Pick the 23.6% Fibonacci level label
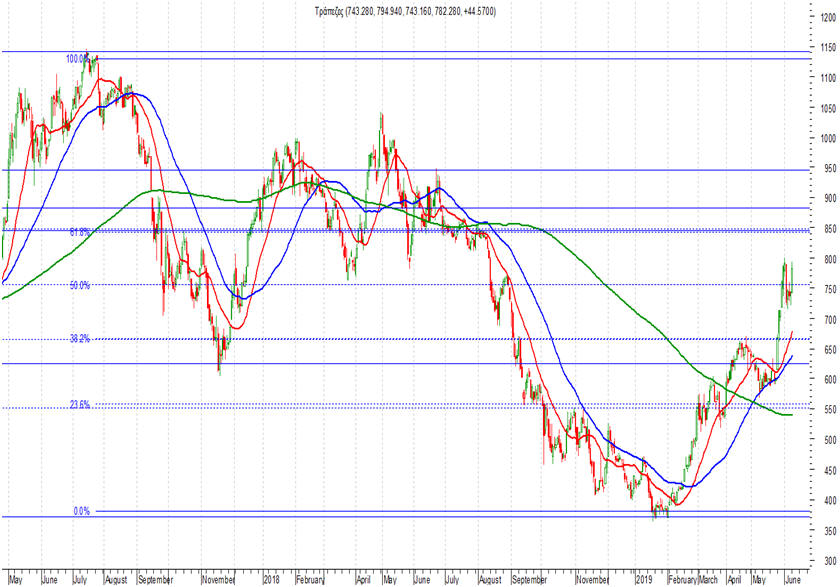 click(80, 404)
